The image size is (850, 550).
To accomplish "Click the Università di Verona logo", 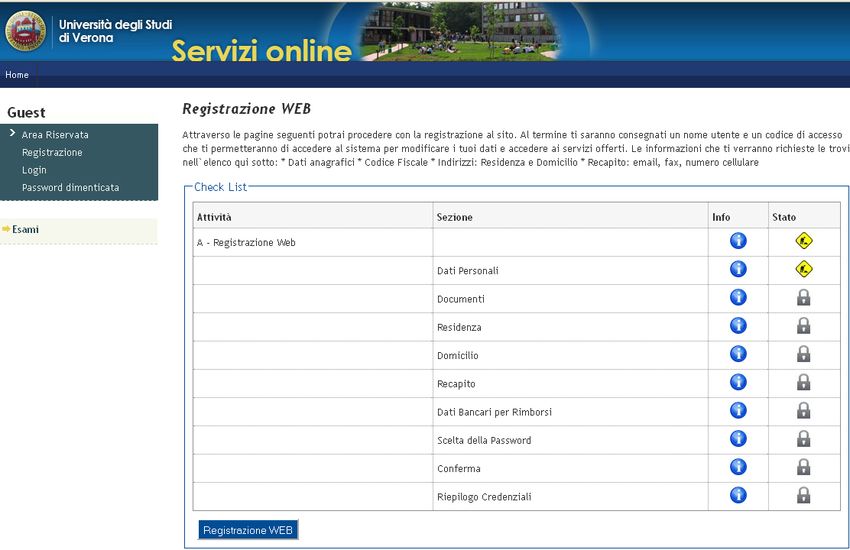I will click(26, 31).
